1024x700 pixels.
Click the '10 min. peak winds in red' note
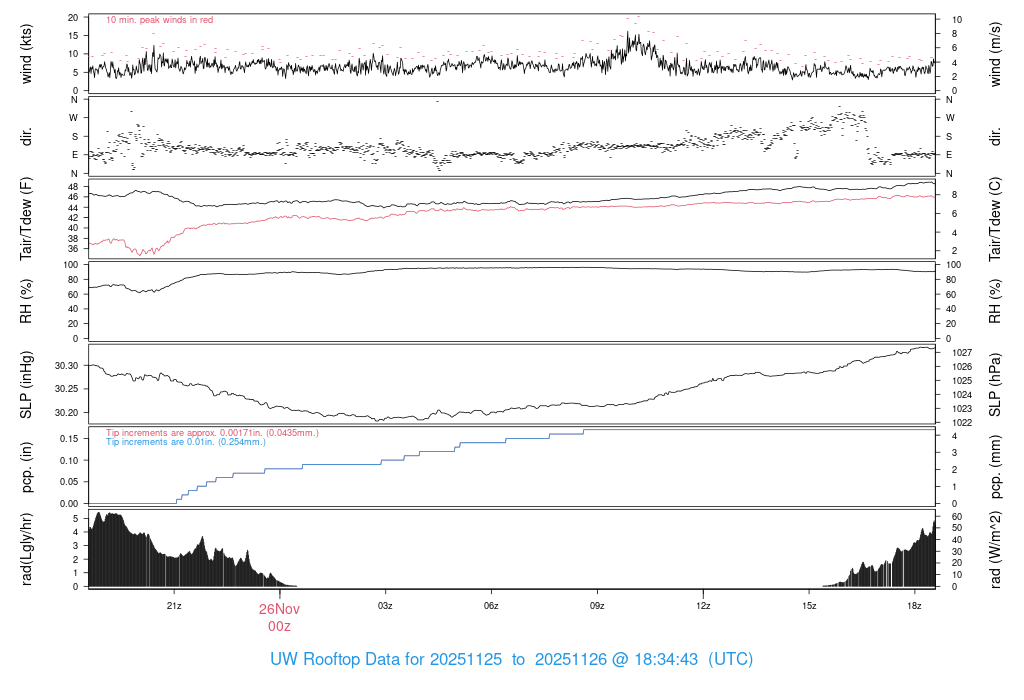click(159, 20)
